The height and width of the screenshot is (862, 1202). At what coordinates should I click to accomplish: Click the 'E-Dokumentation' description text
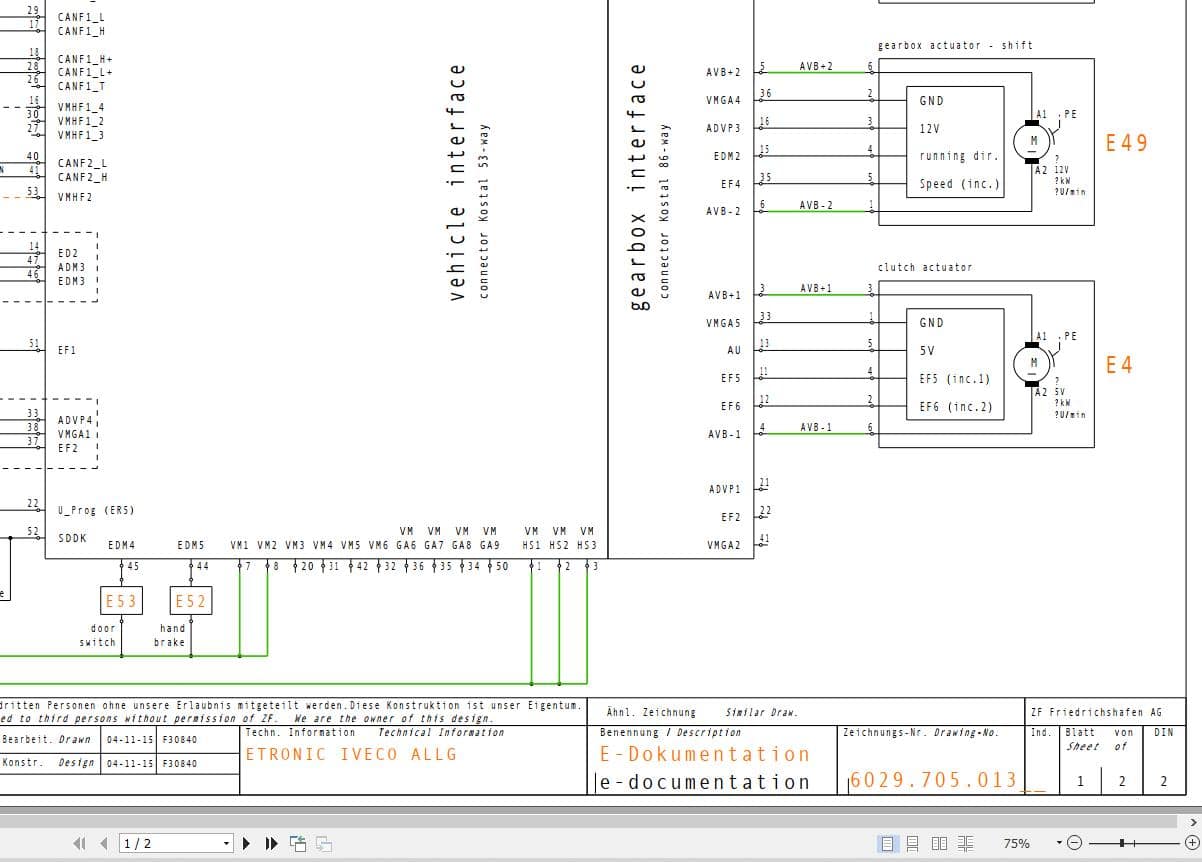tap(705, 754)
